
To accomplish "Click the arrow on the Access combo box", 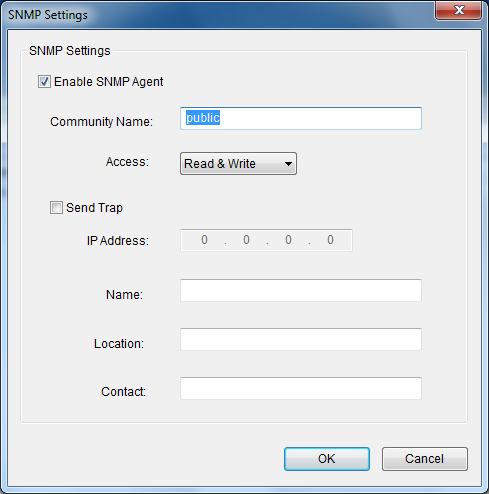I will (288, 164).
